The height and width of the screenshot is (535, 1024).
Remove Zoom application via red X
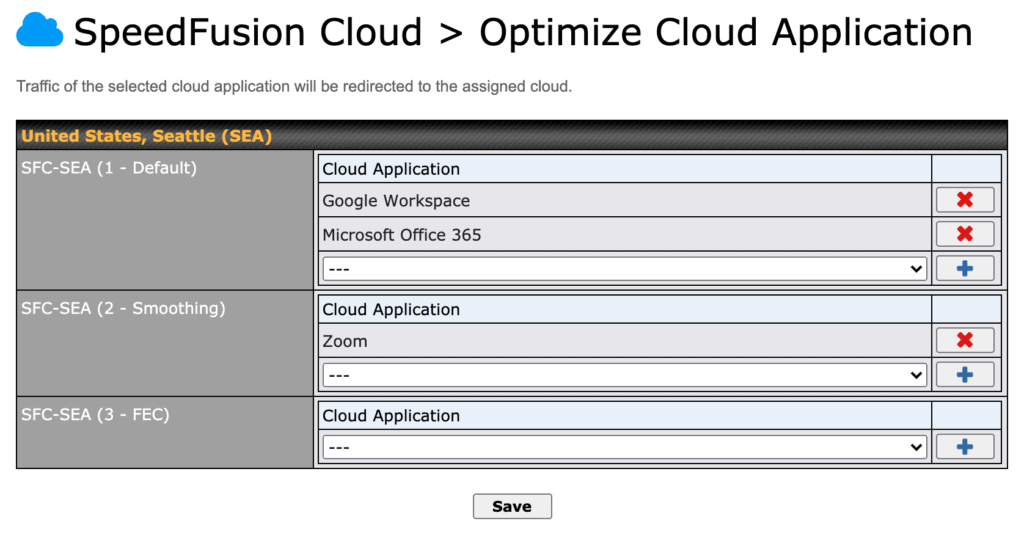click(x=965, y=341)
